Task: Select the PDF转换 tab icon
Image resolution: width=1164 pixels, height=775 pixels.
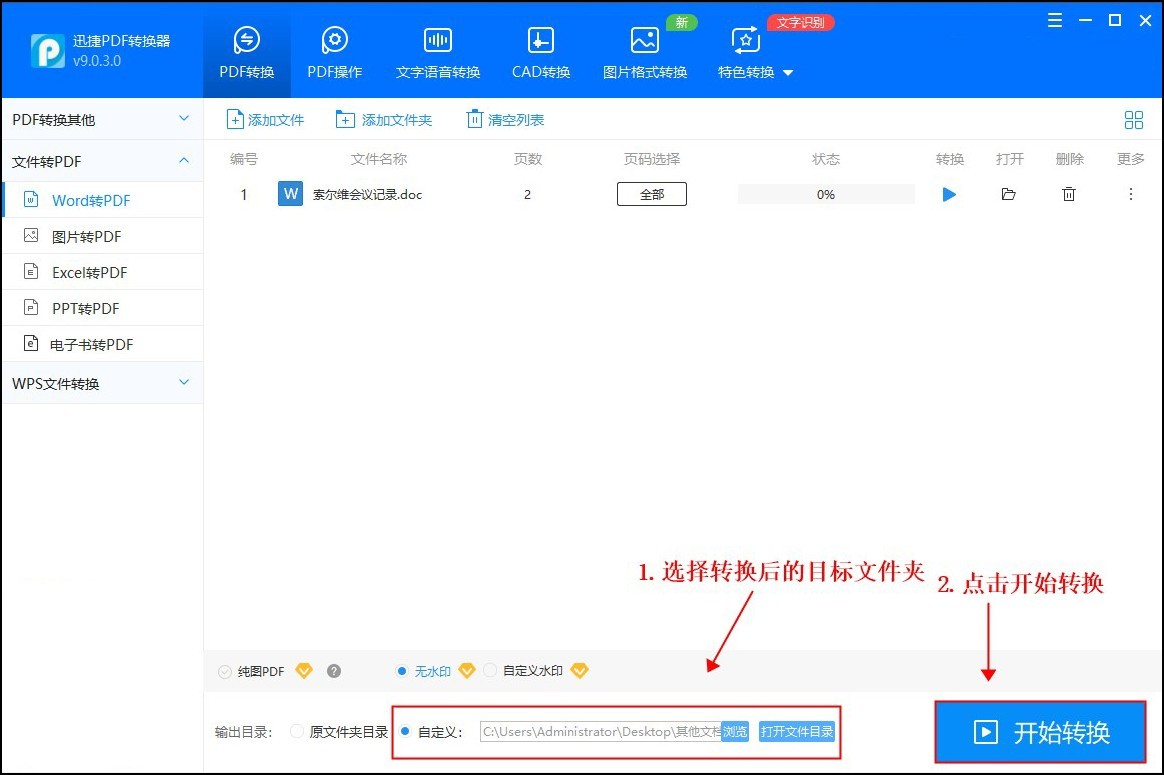Action: (246, 42)
